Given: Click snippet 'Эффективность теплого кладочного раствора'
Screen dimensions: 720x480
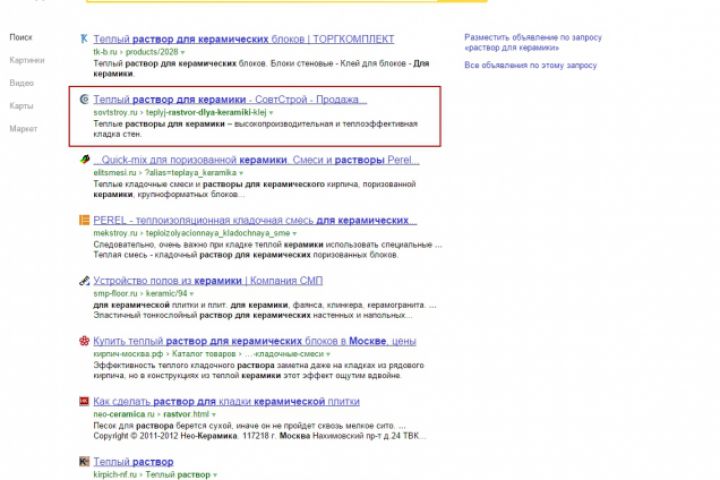Looking at the screenshot, I should 184,365.
